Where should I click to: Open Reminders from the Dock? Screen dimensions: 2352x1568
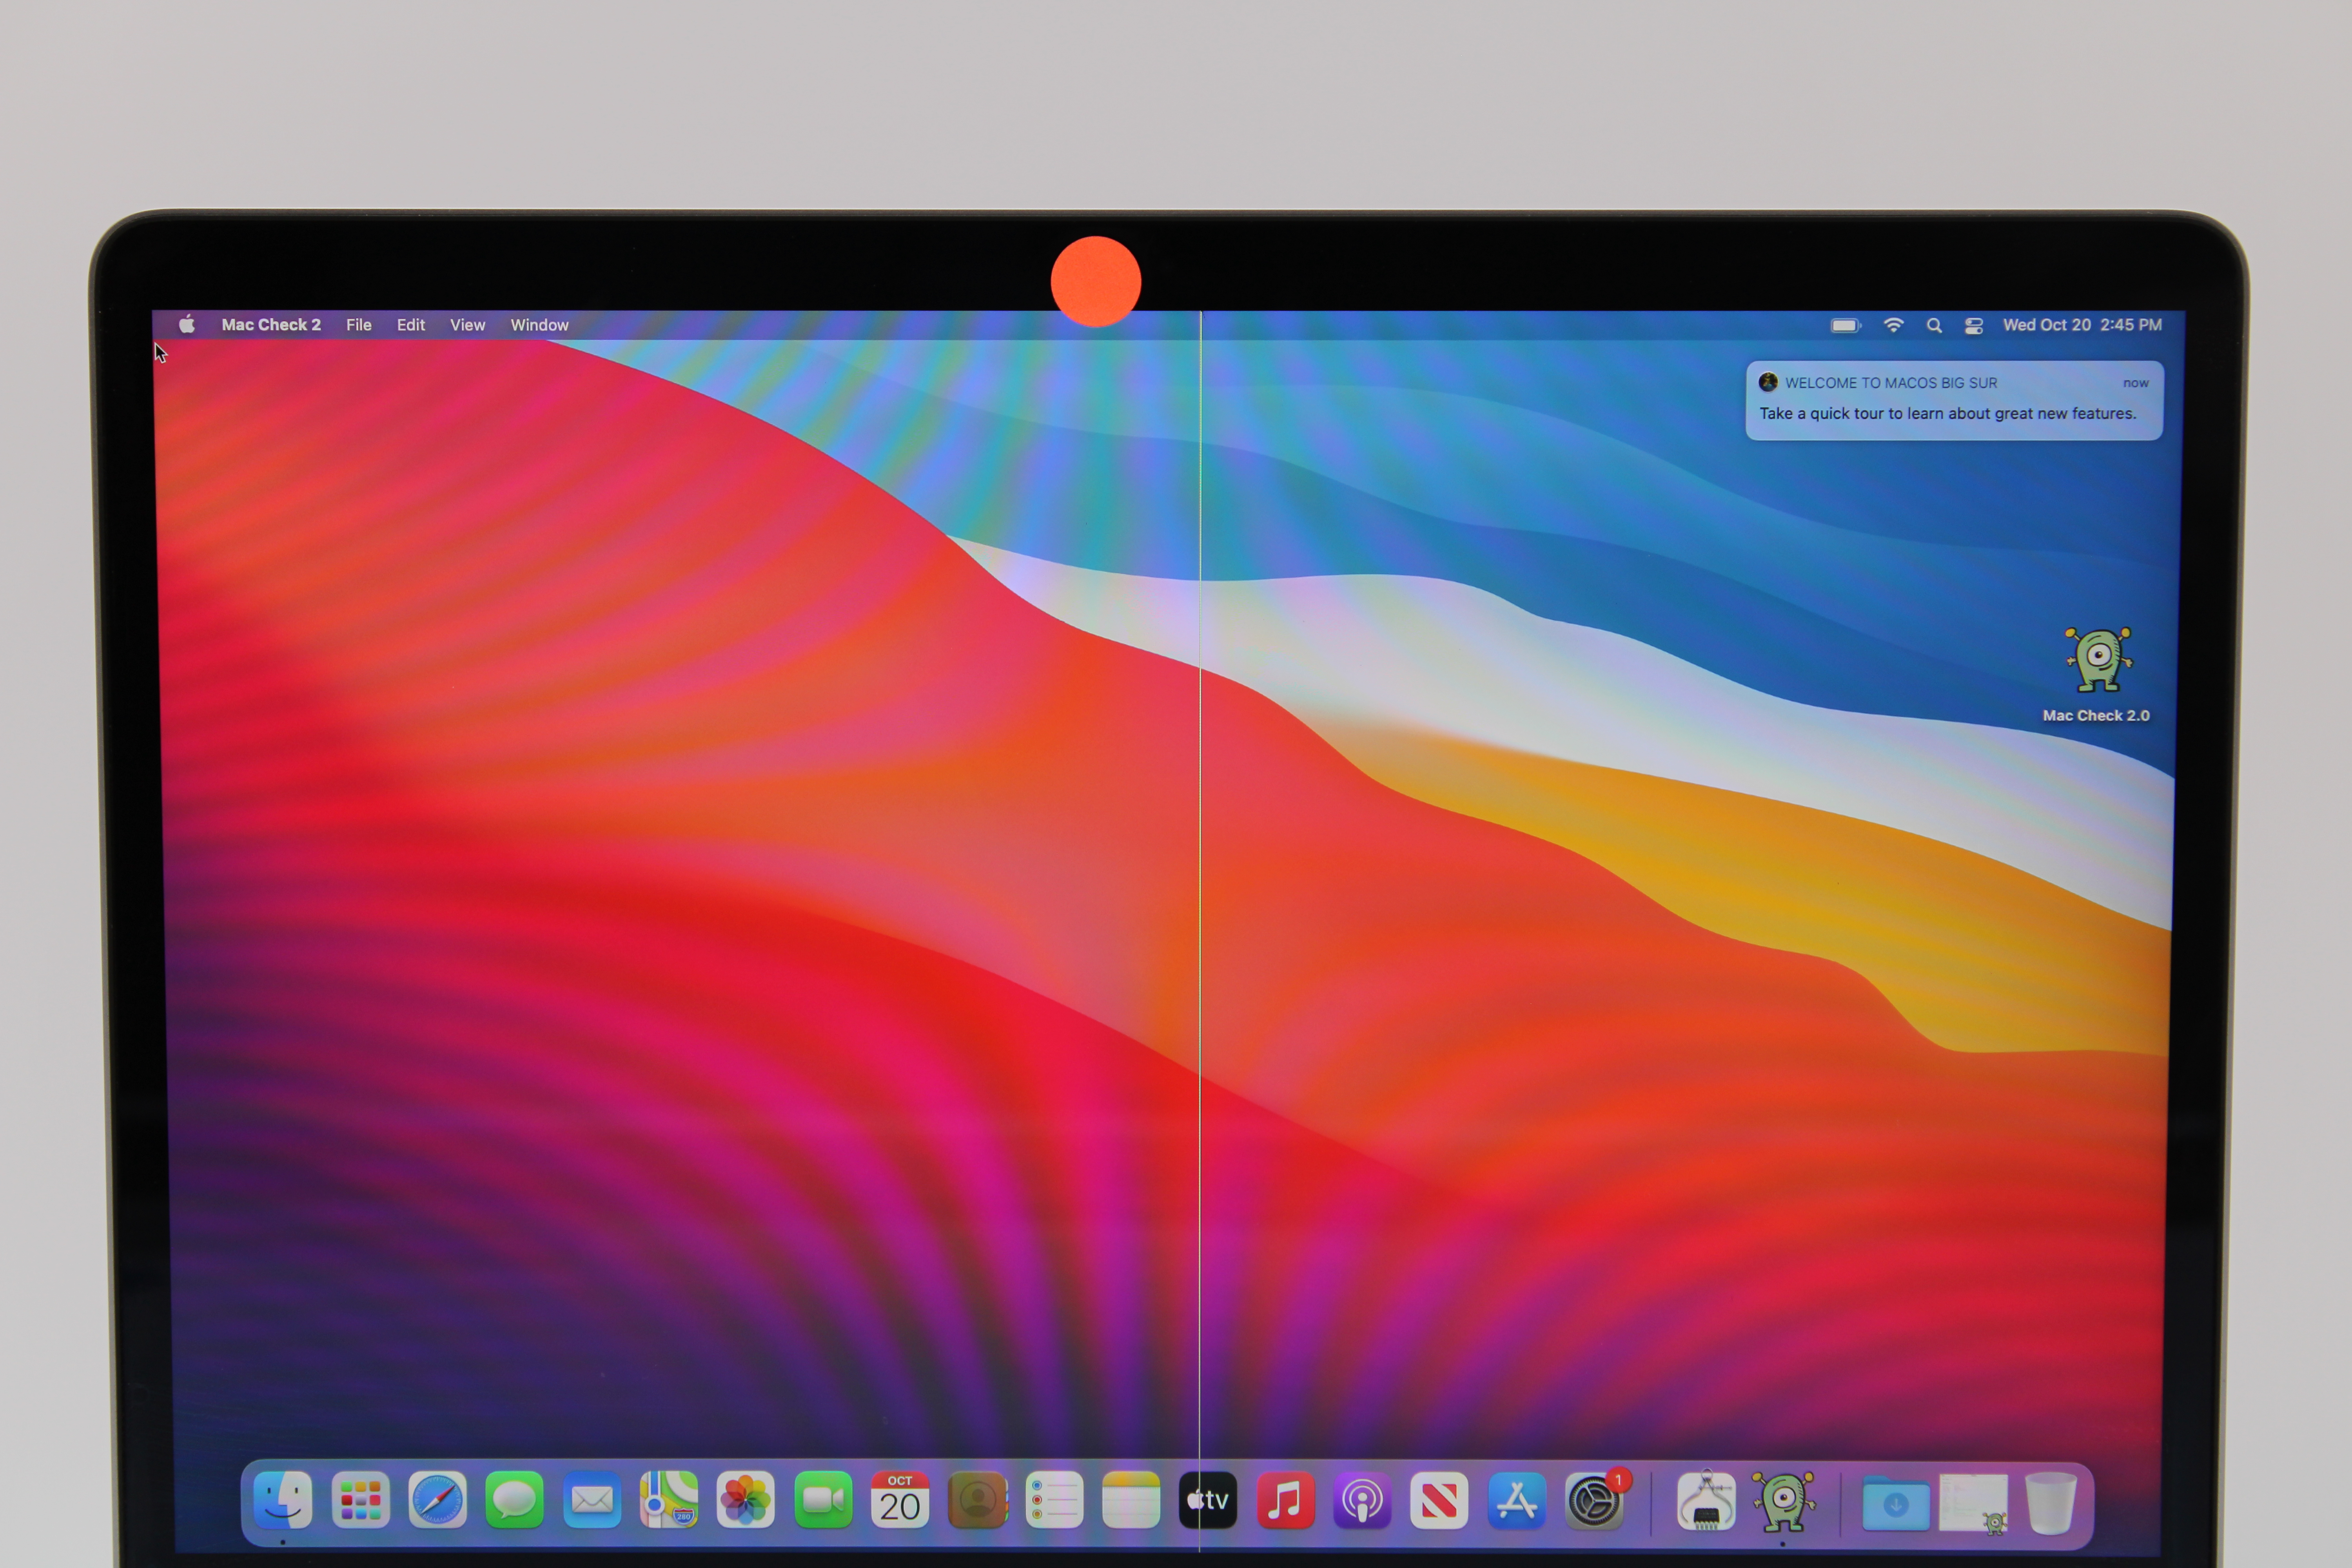point(1054,1500)
